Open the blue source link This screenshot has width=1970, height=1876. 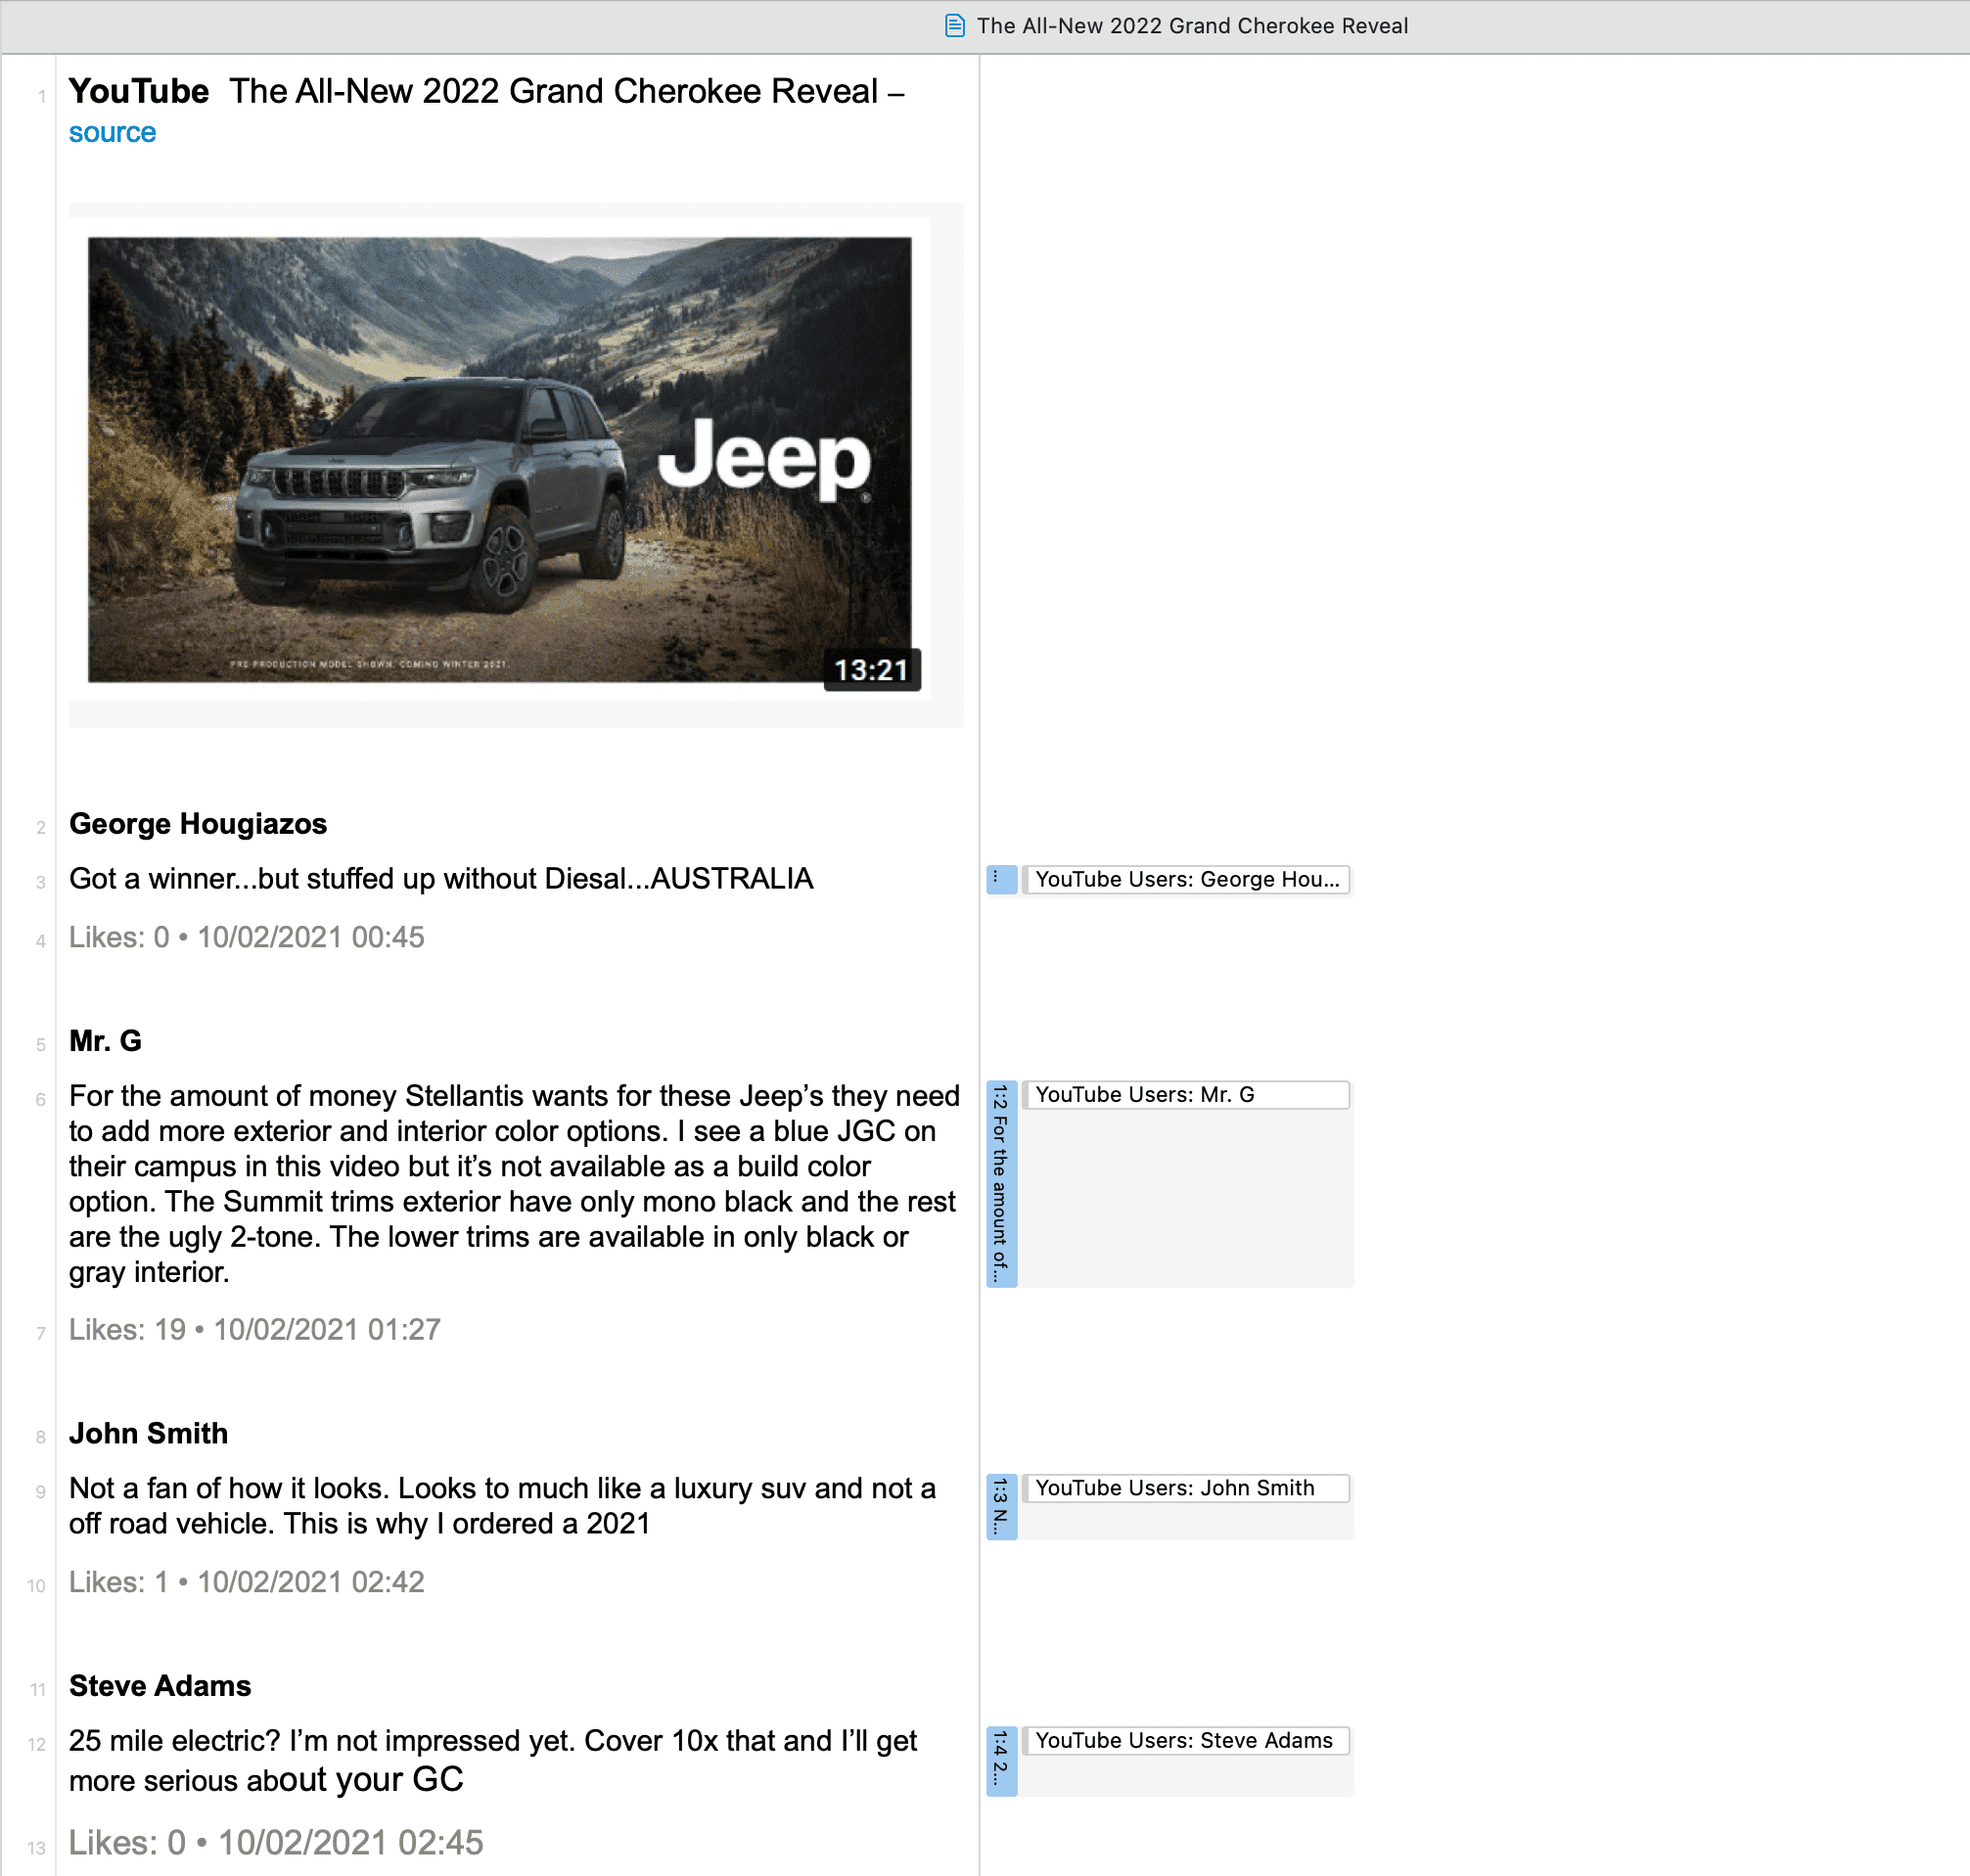pos(112,133)
